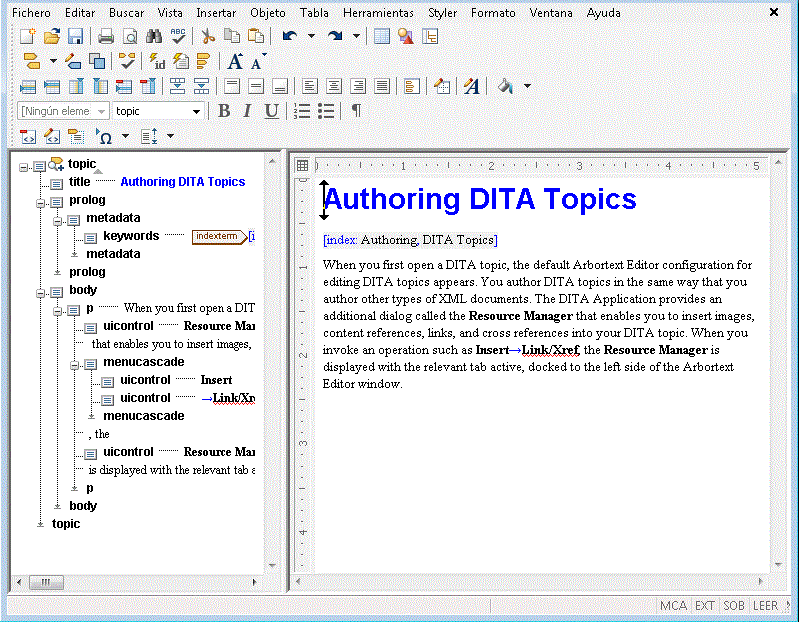The image size is (799, 622).
Task: Toggle Underline formatting
Action: tap(271, 111)
